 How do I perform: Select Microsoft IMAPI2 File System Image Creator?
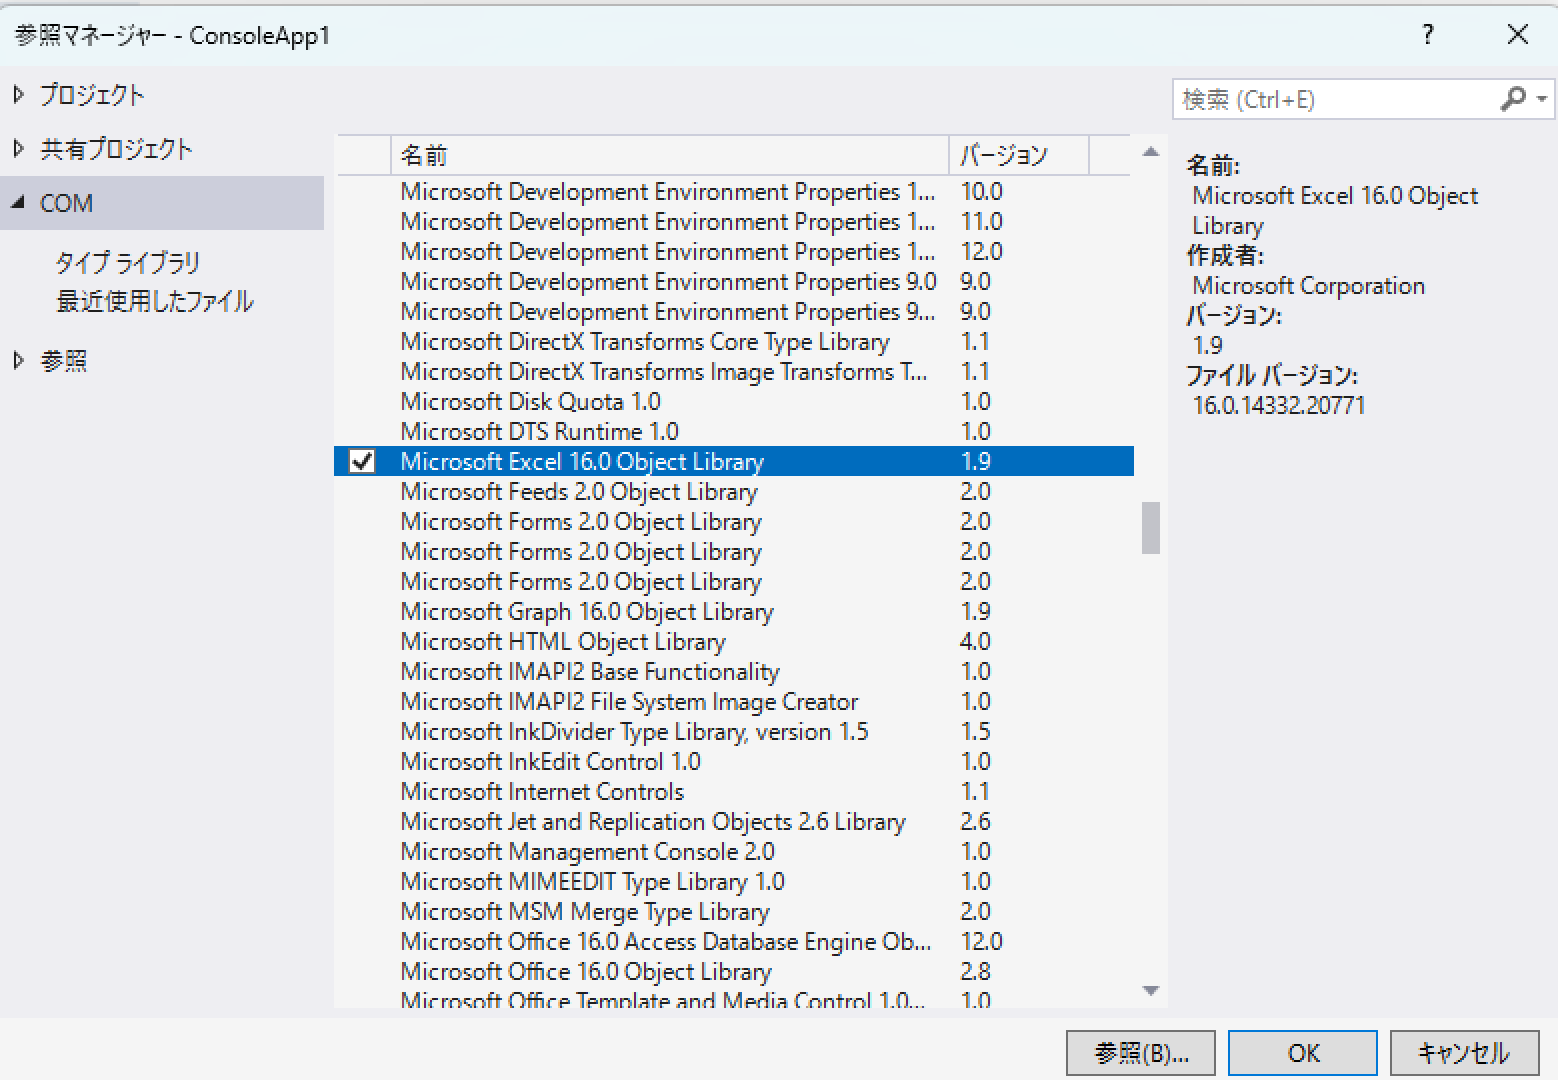point(734,701)
